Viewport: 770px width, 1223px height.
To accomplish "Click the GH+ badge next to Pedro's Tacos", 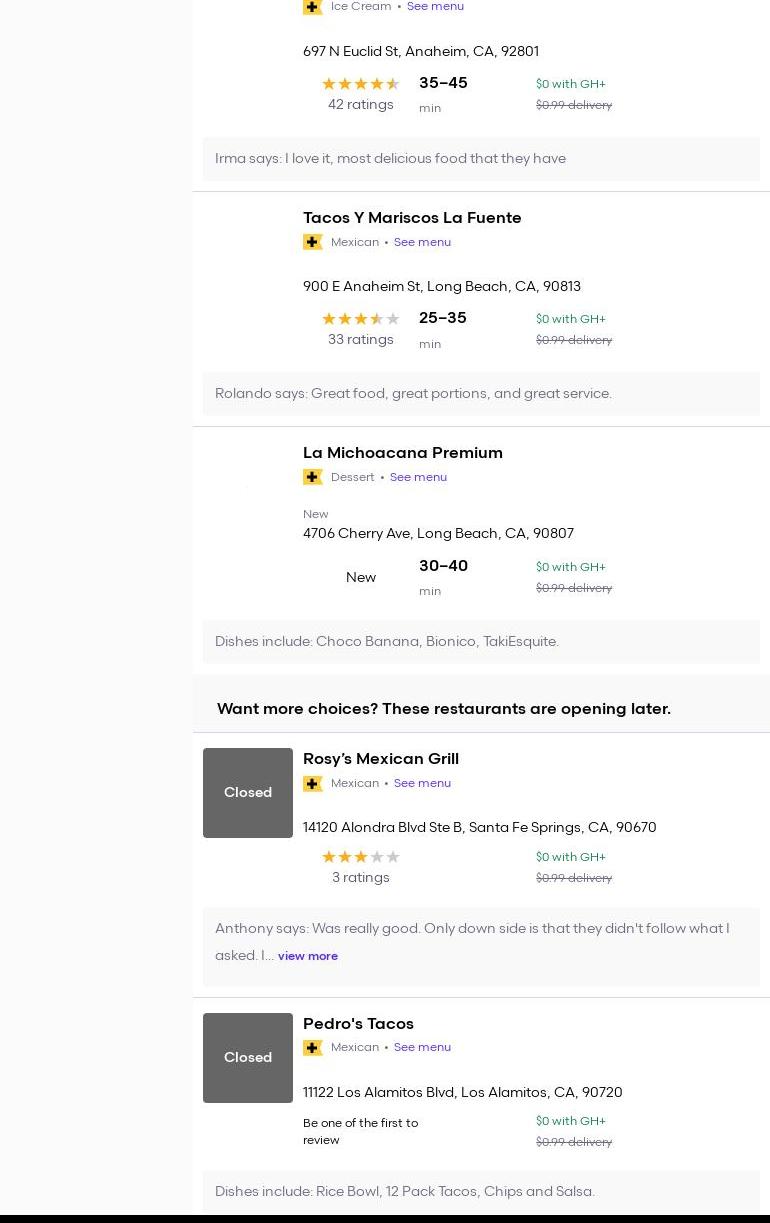I will coord(313,1048).
